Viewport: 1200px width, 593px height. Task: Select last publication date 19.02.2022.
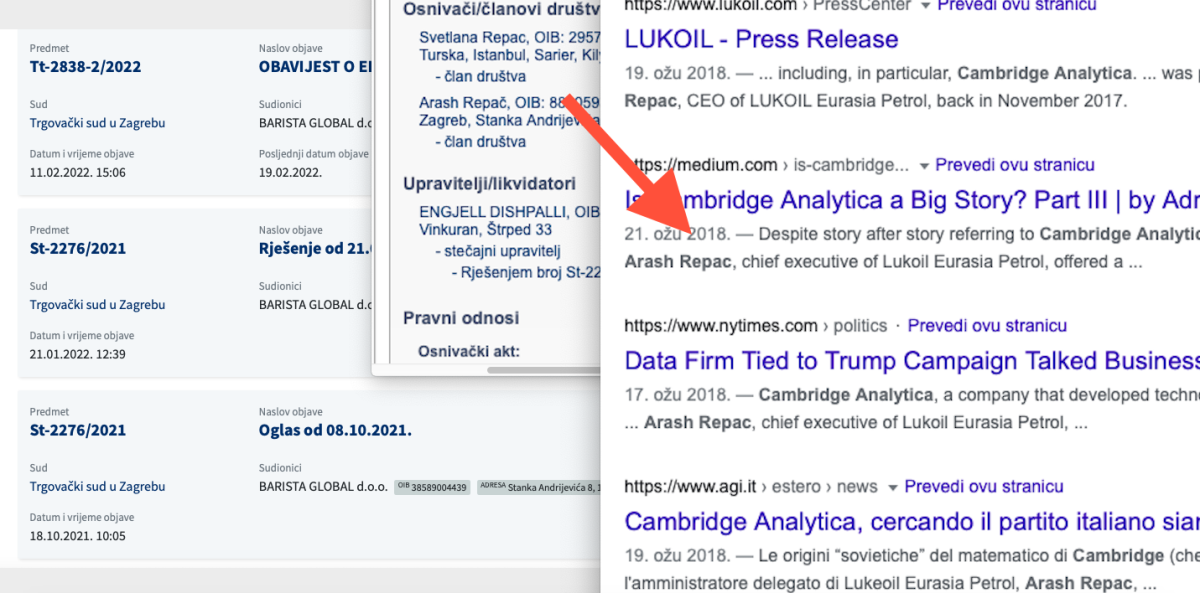[290, 172]
